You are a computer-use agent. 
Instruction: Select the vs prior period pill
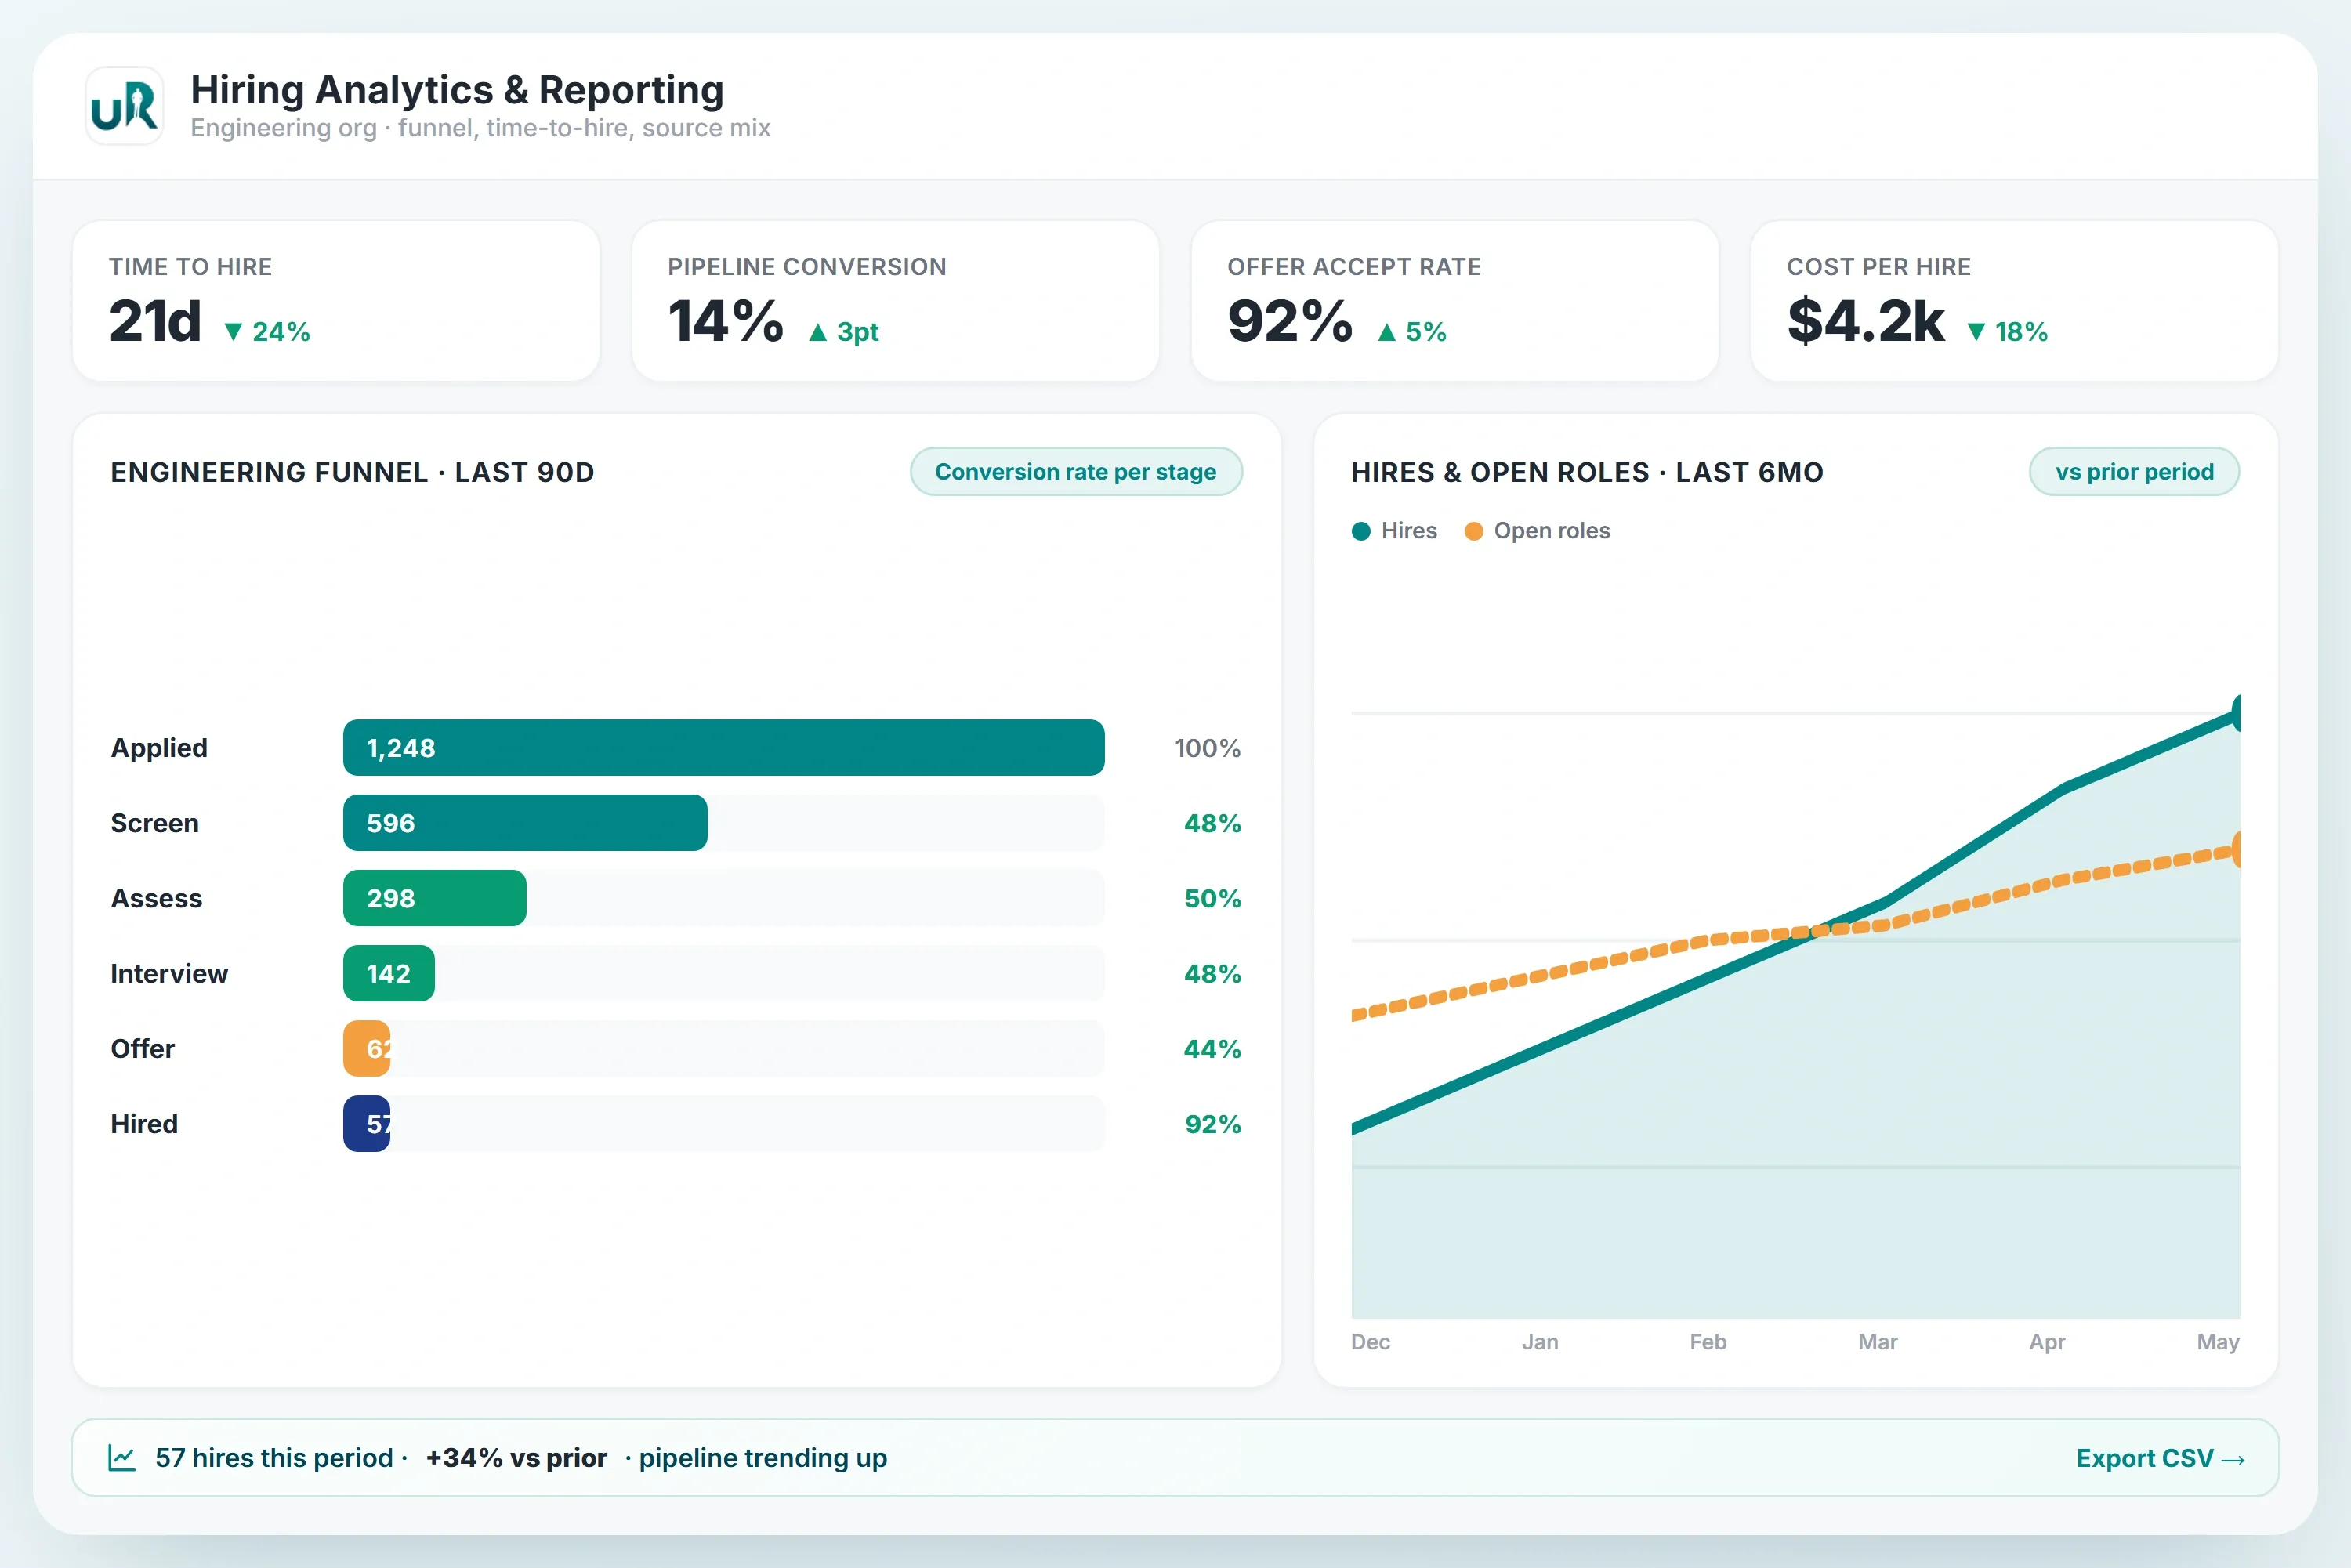click(x=2134, y=471)
